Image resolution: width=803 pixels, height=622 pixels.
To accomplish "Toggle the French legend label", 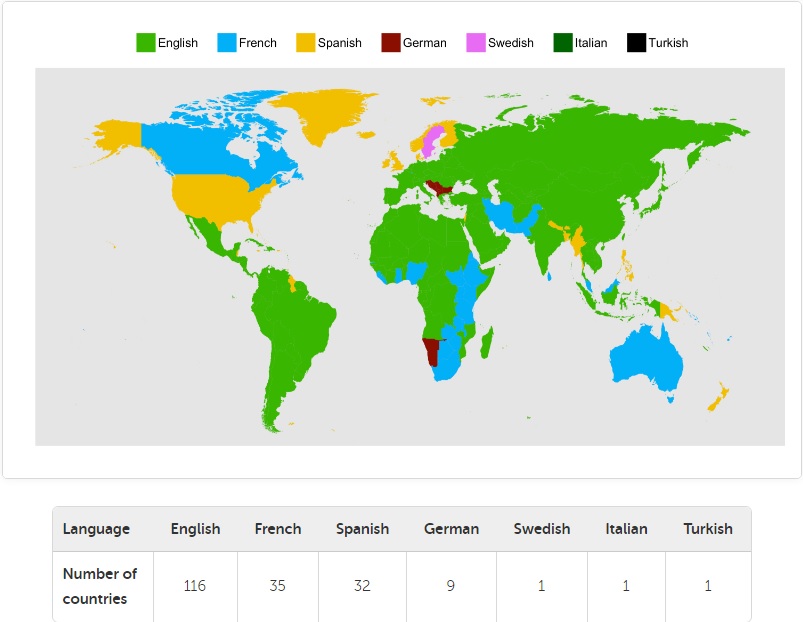I will (258, 43).
